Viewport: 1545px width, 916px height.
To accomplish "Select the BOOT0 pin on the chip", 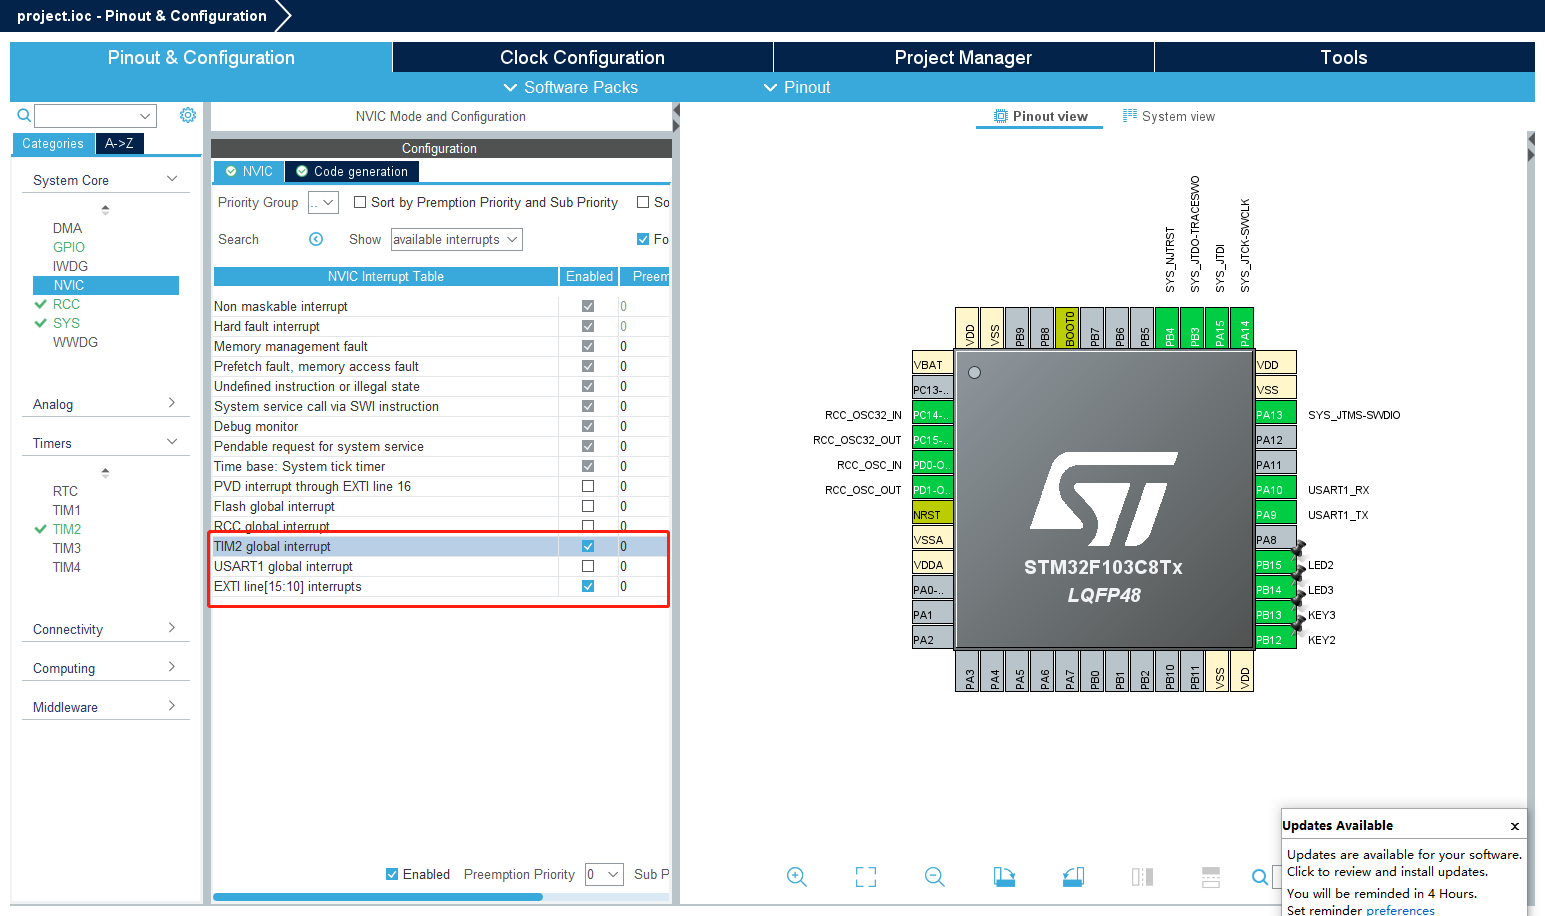I will coord(1068,328).
